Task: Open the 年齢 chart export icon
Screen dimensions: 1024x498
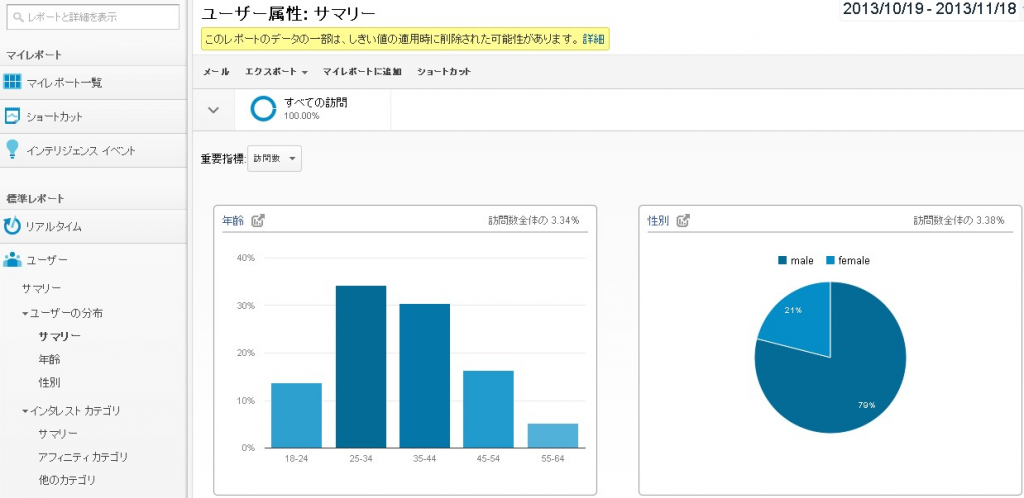Action: click(x=258, y=221)
